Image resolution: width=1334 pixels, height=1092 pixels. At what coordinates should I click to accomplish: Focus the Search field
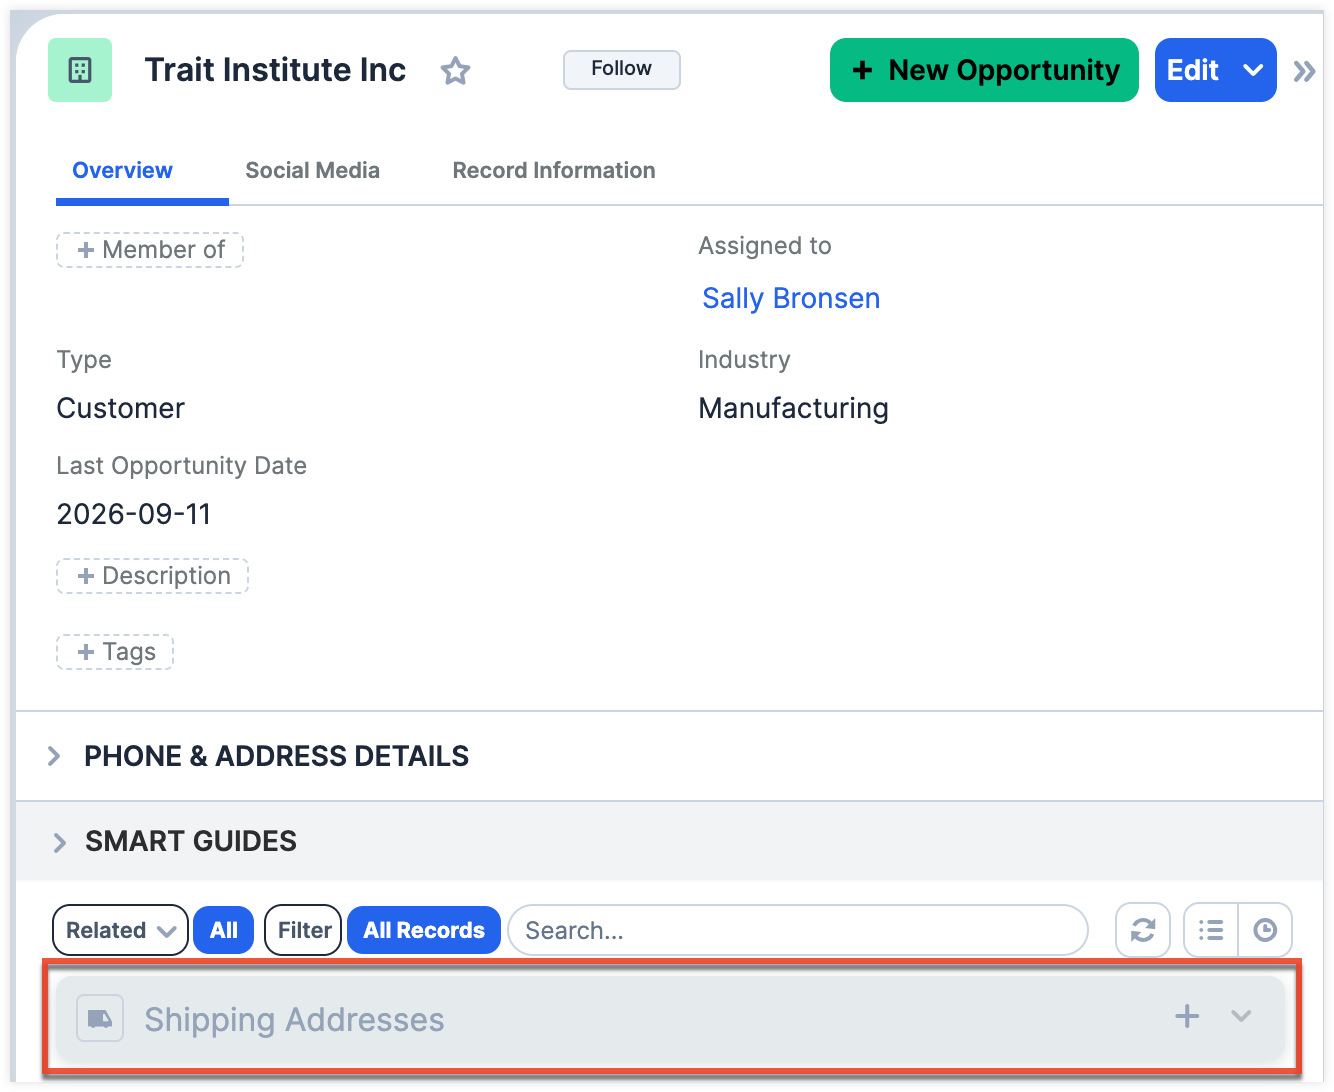point(798,930)
